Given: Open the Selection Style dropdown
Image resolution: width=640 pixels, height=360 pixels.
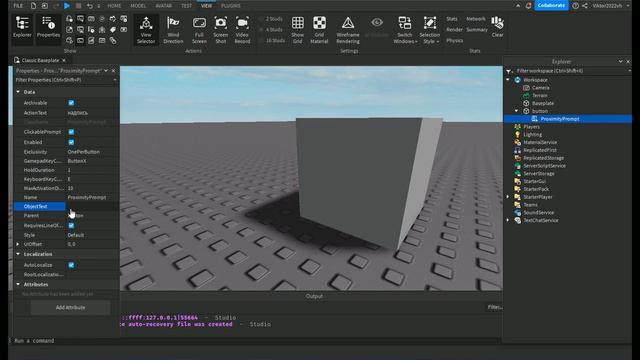Looking at the screenshot, I should pos(429,30).
